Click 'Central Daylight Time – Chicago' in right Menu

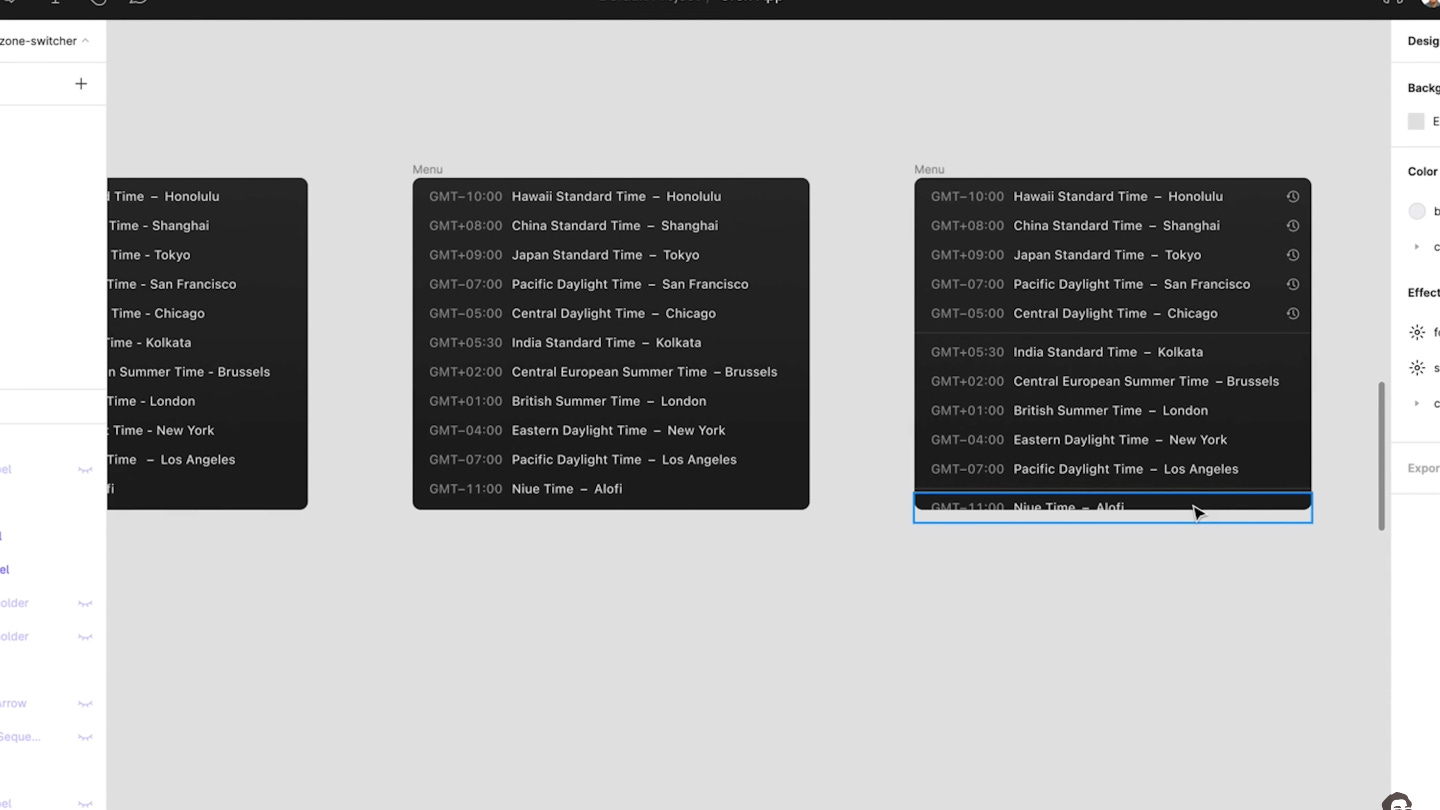coord(1115,313)
